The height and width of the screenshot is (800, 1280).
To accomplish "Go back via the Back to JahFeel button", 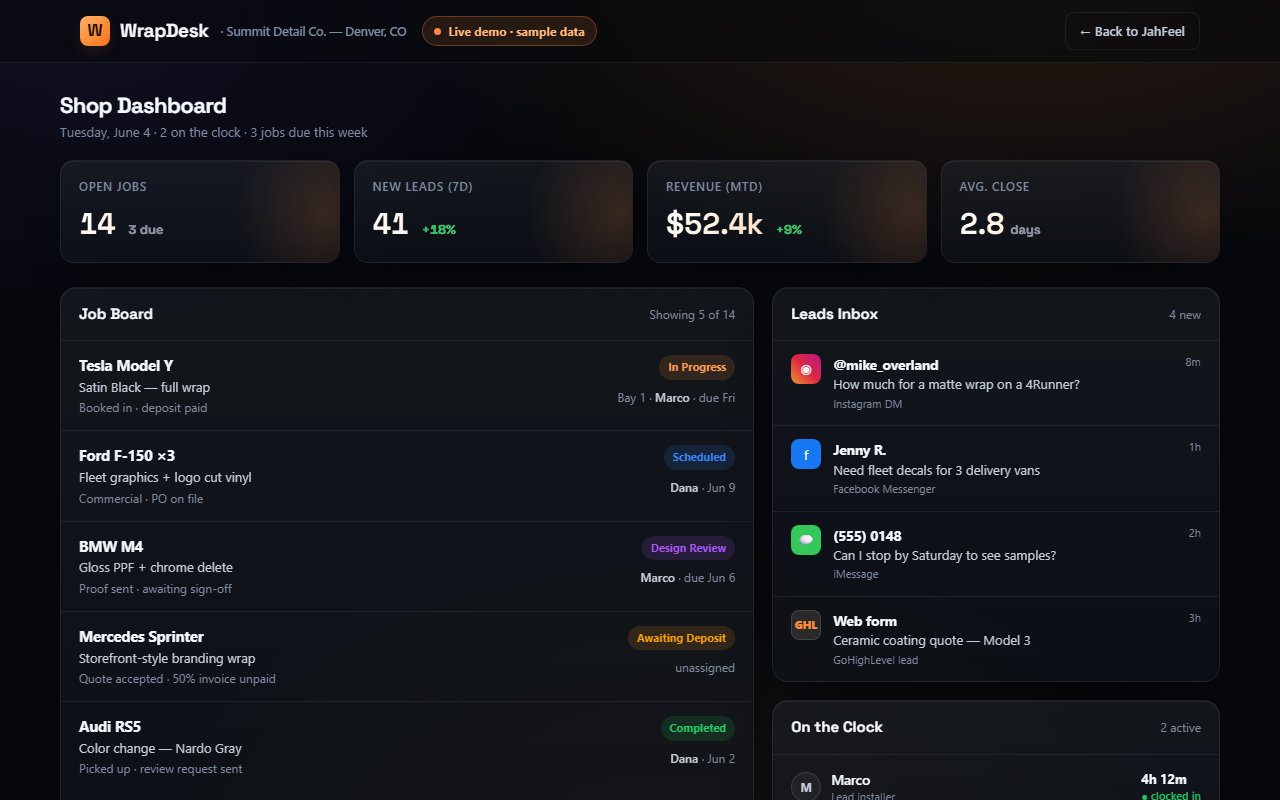I will pyautogui.click(x=1132, y=31).
